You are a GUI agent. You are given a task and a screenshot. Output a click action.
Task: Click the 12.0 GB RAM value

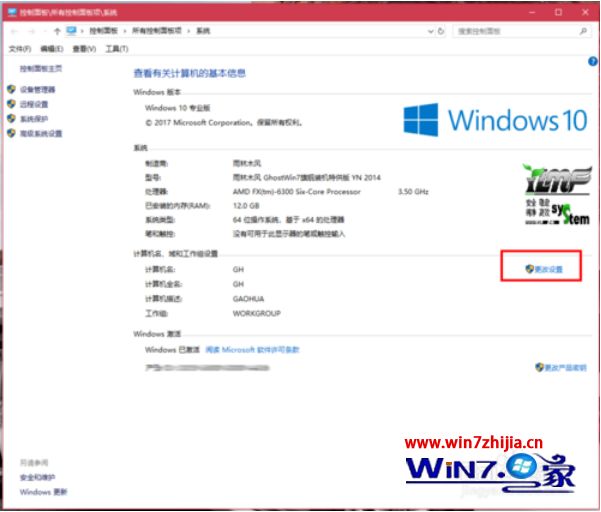click(x=246, y=206)
